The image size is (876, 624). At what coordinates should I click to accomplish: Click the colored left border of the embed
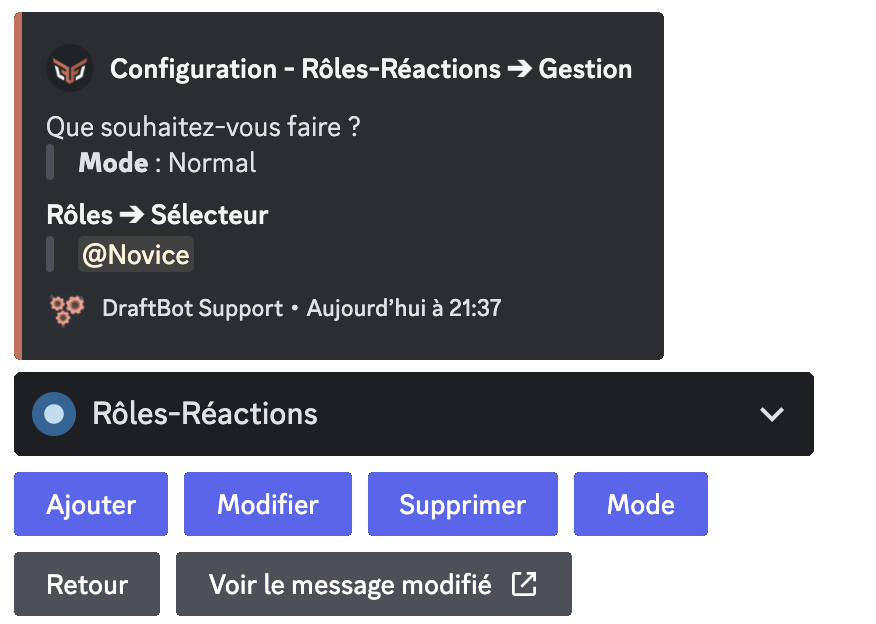pyautogui.click(x=20, y=185)
